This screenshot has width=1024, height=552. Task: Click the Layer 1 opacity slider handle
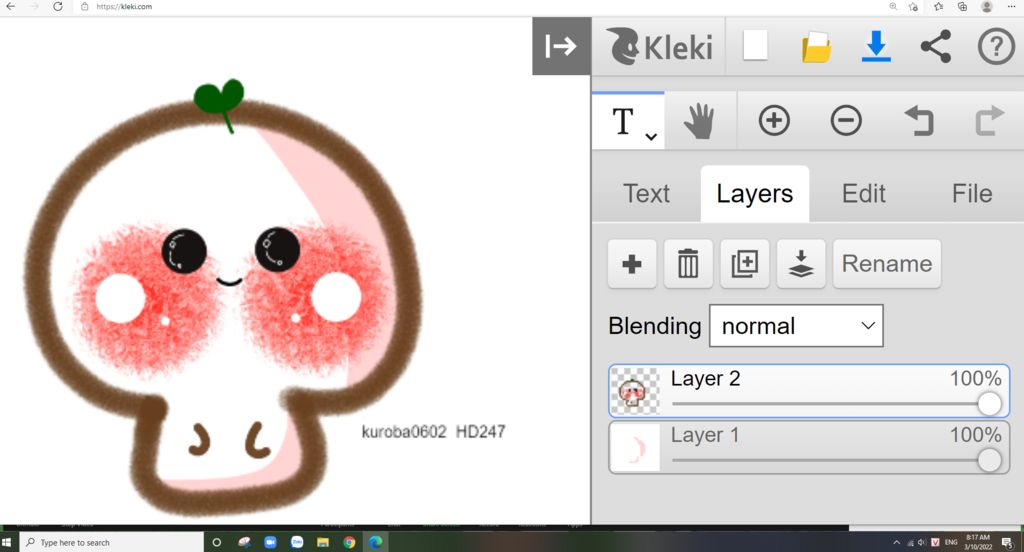[x=989, y=460]
